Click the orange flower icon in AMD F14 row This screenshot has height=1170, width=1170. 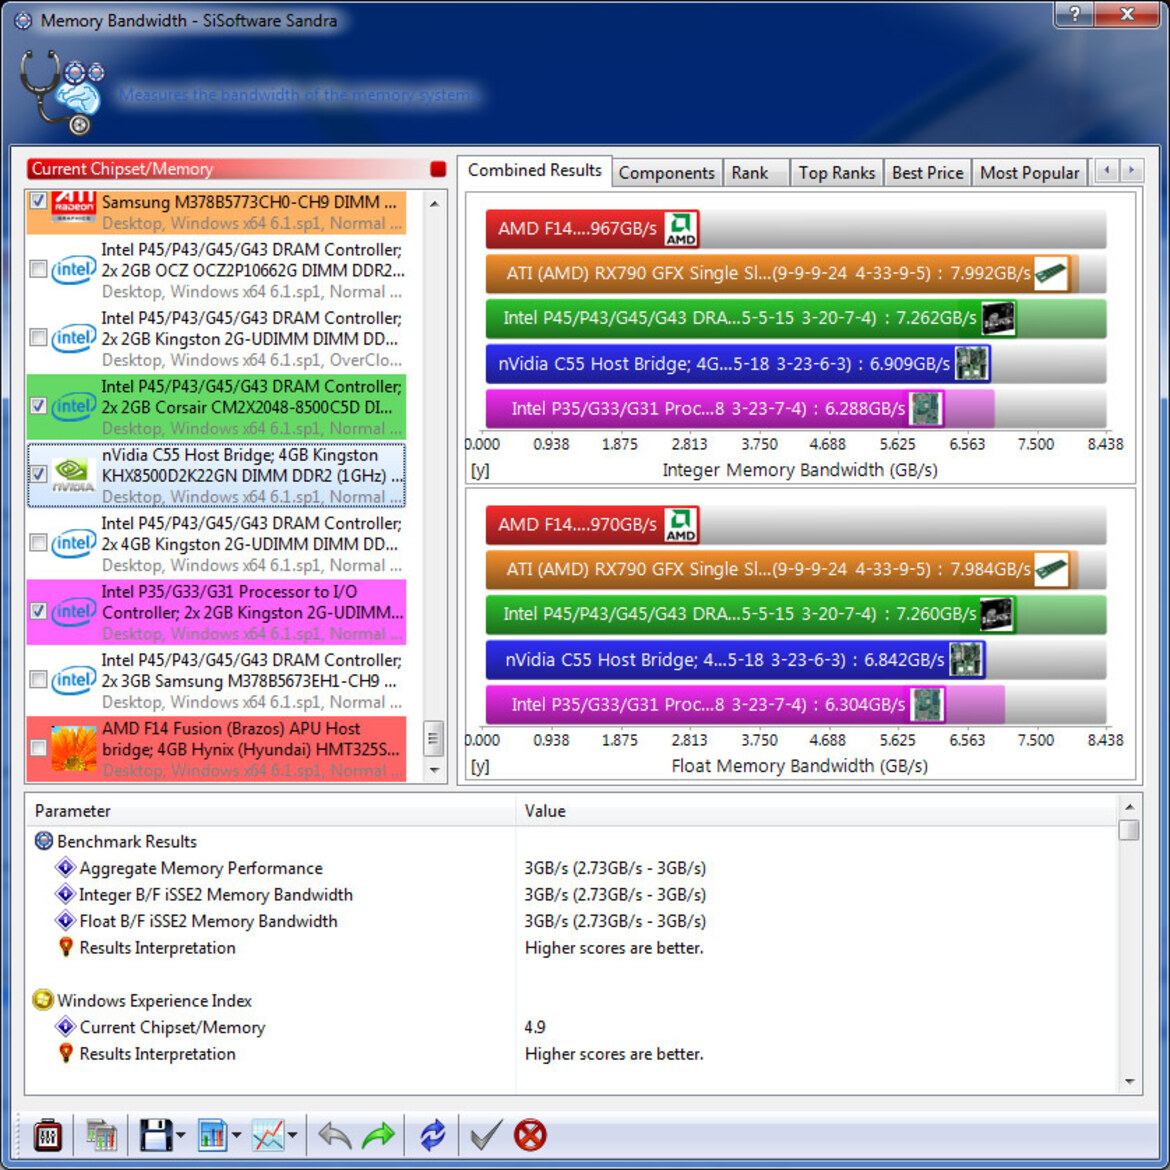point(73,748)
